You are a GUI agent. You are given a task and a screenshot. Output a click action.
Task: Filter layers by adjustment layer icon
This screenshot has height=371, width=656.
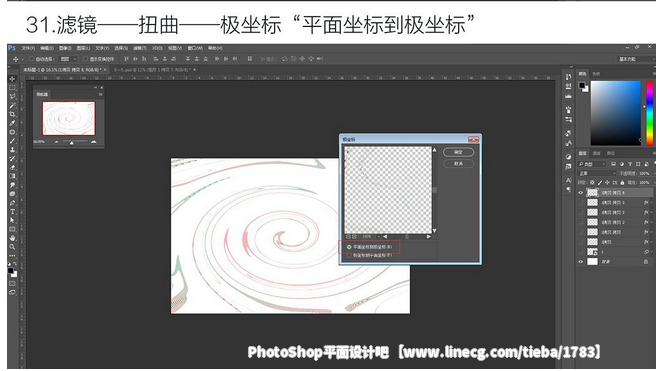[622, 164]
